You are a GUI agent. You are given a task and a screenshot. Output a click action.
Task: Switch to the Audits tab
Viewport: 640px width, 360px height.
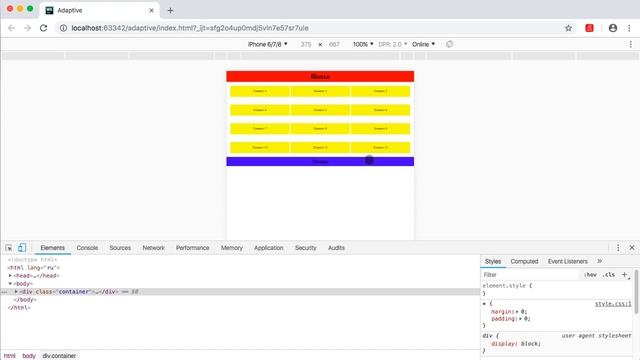336,248
